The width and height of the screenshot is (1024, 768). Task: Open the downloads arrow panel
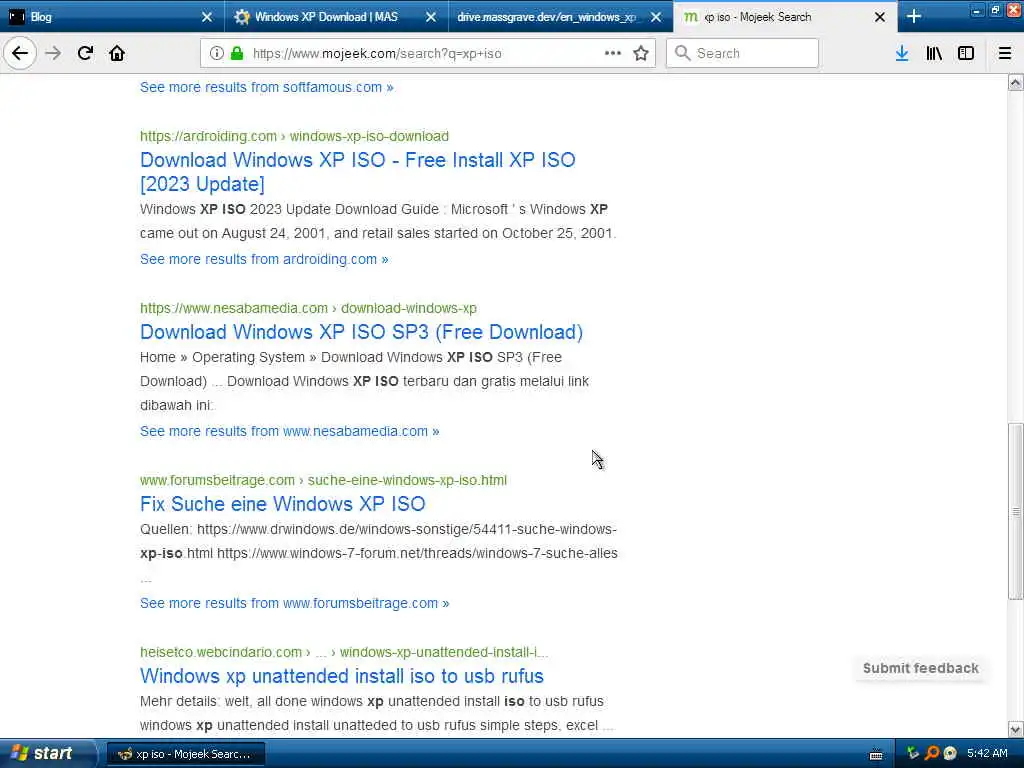pyautogui.click(x=902, y=53)
